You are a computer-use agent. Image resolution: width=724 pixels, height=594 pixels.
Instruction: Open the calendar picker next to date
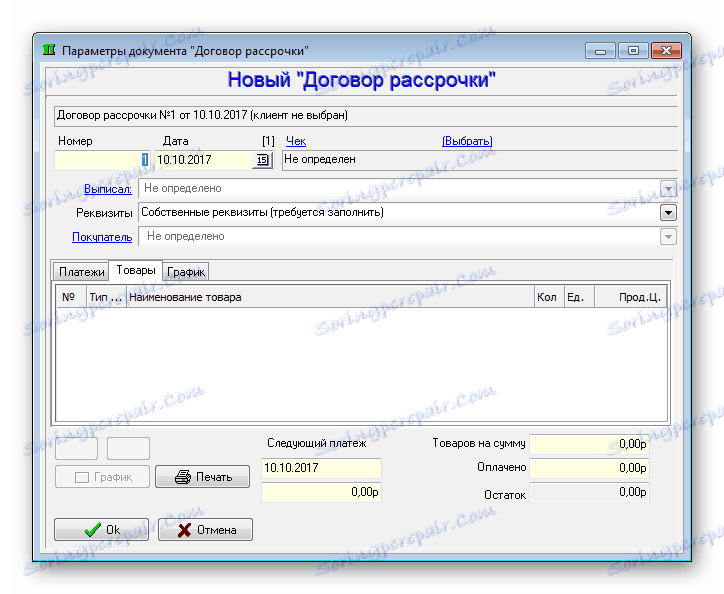[x=262, y=160]
